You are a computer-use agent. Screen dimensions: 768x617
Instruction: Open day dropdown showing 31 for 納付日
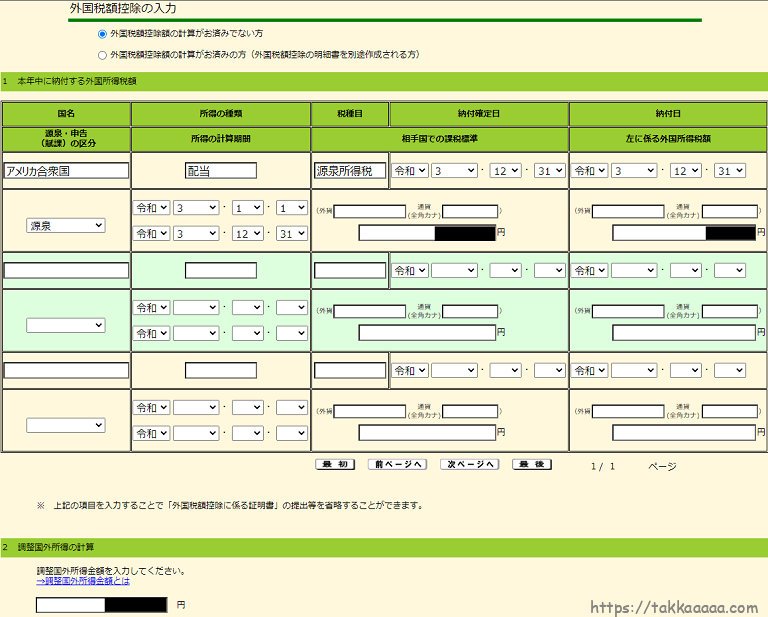730,170
